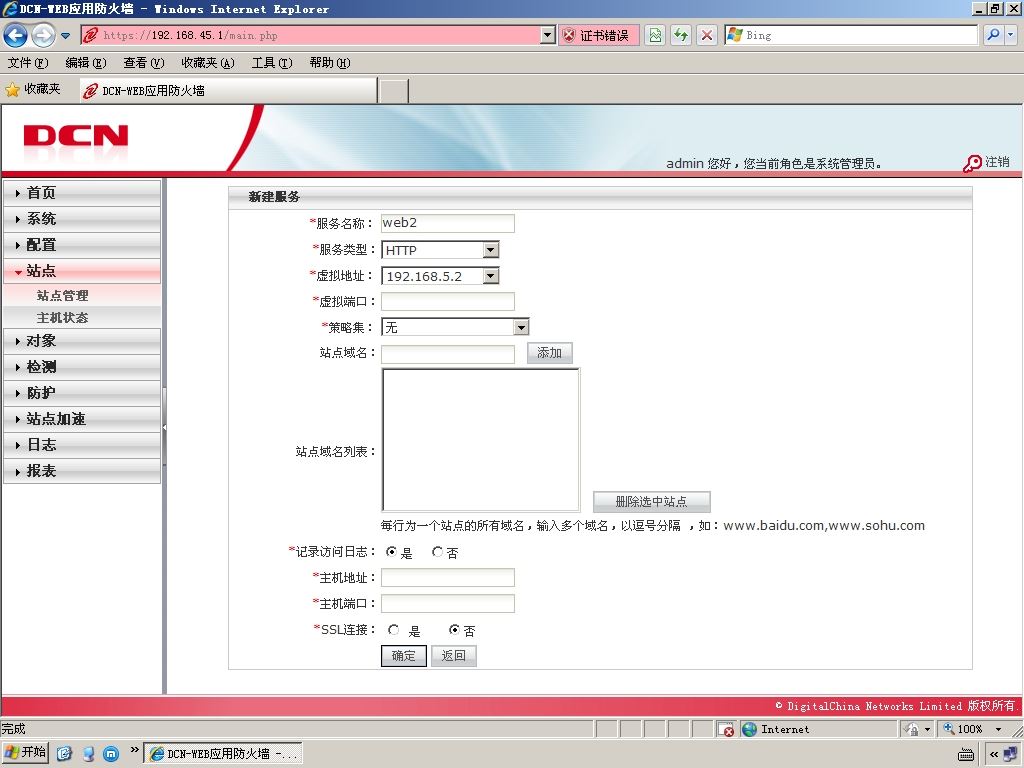Click the browser Forward arrow button
This screenshot has height=768, width=1024.
coord(43,35)
